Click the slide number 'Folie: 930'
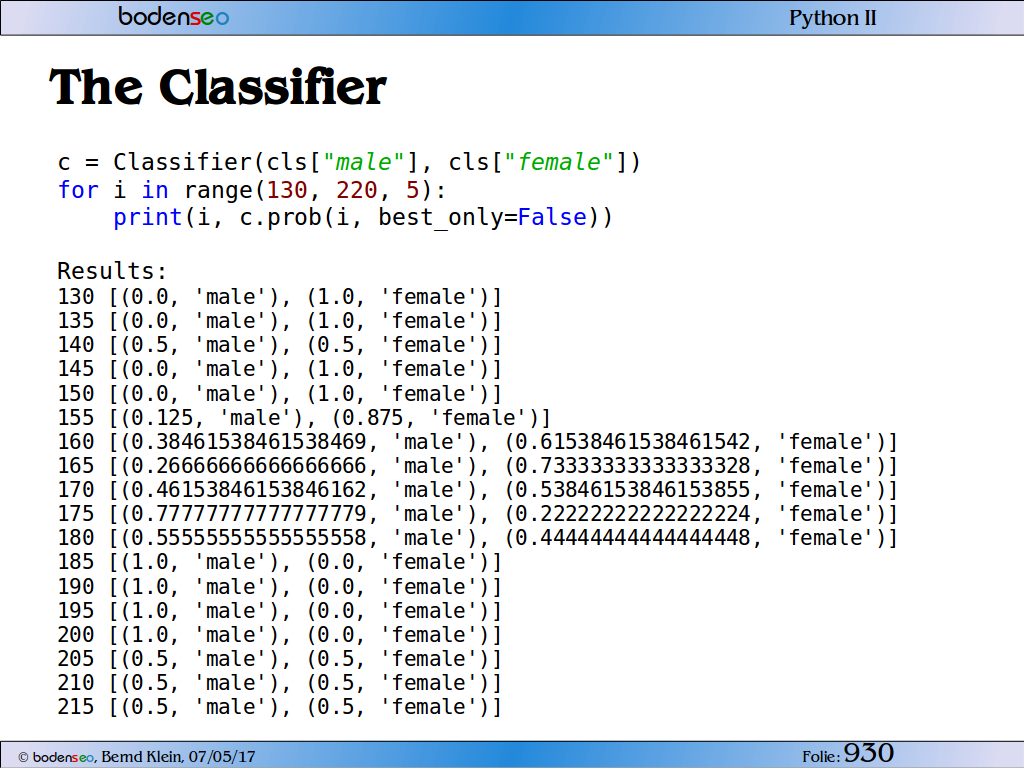Screen dimensions: 1024x768 click(x=848, y=754)
